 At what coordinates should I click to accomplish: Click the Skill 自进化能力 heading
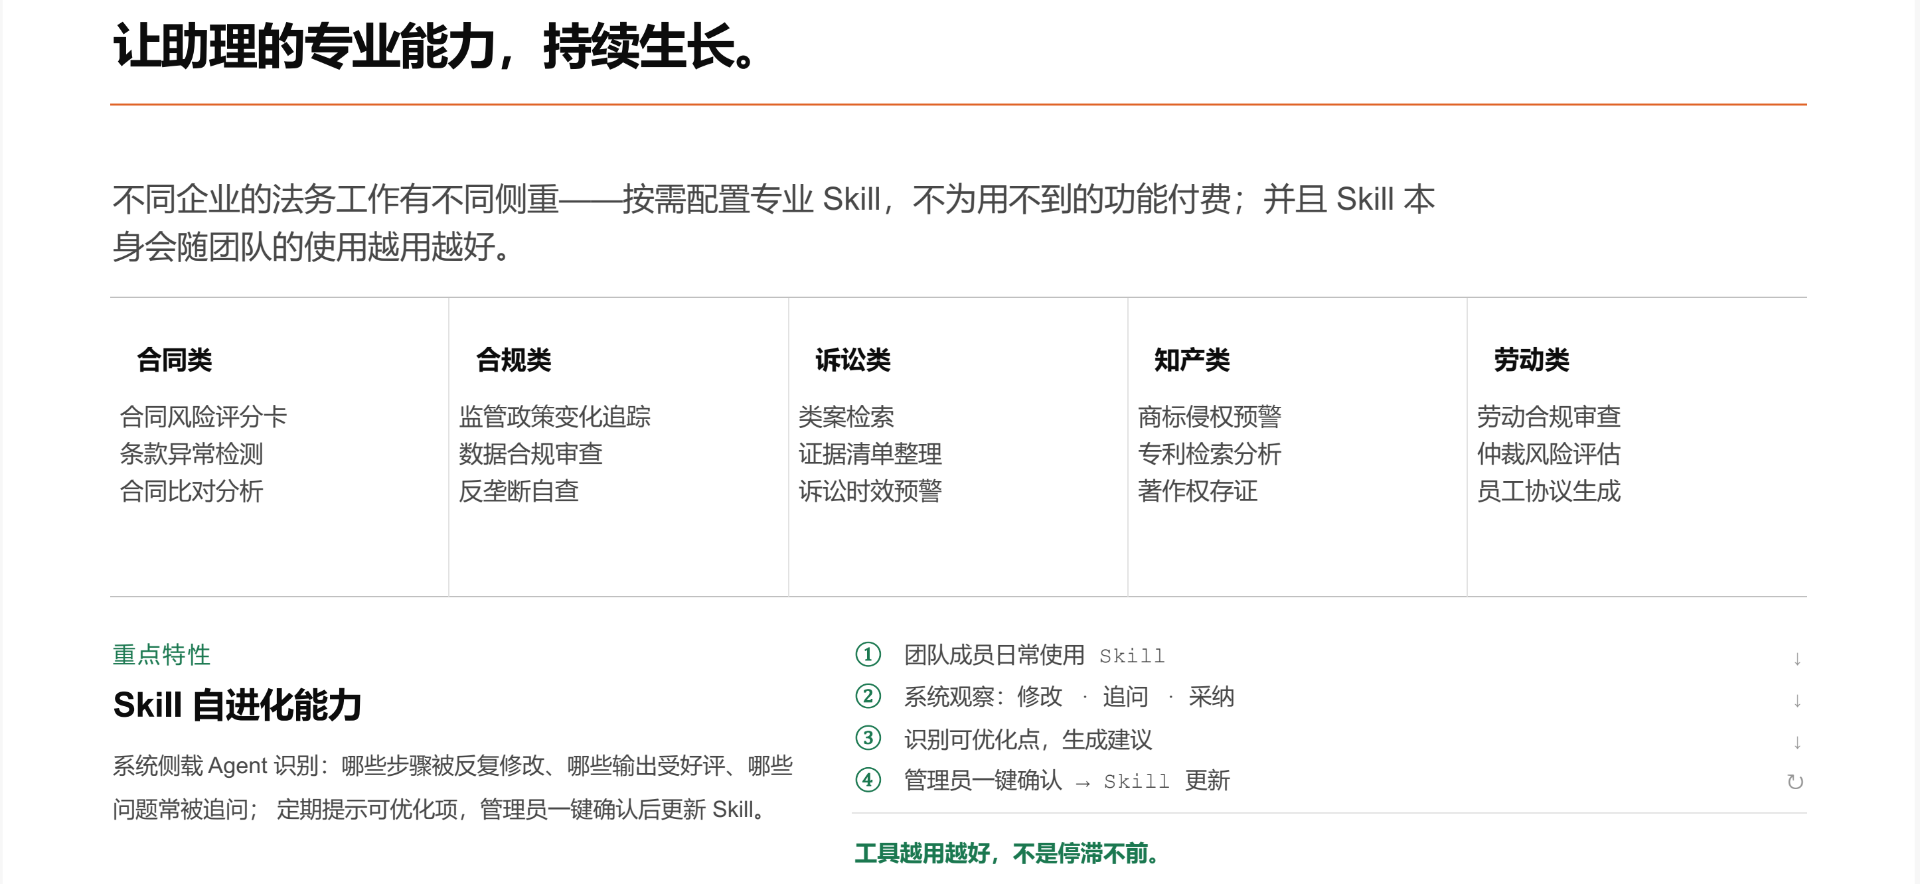pyautogui.click(x=237, y=705)
